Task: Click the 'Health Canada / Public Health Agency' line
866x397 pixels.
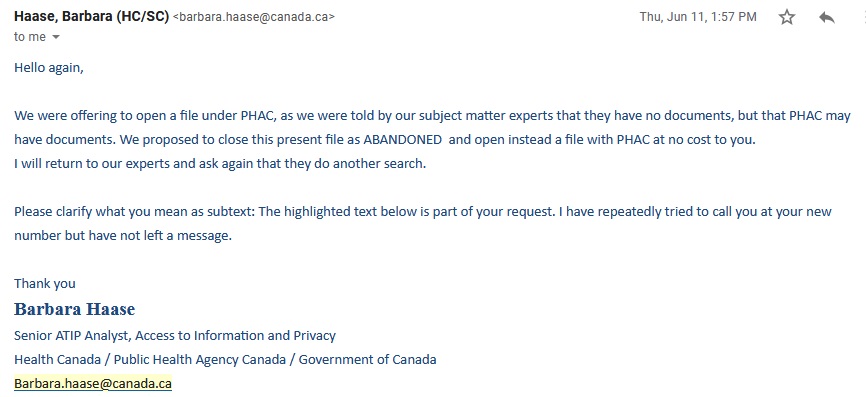Action: [x=150, y=359]
